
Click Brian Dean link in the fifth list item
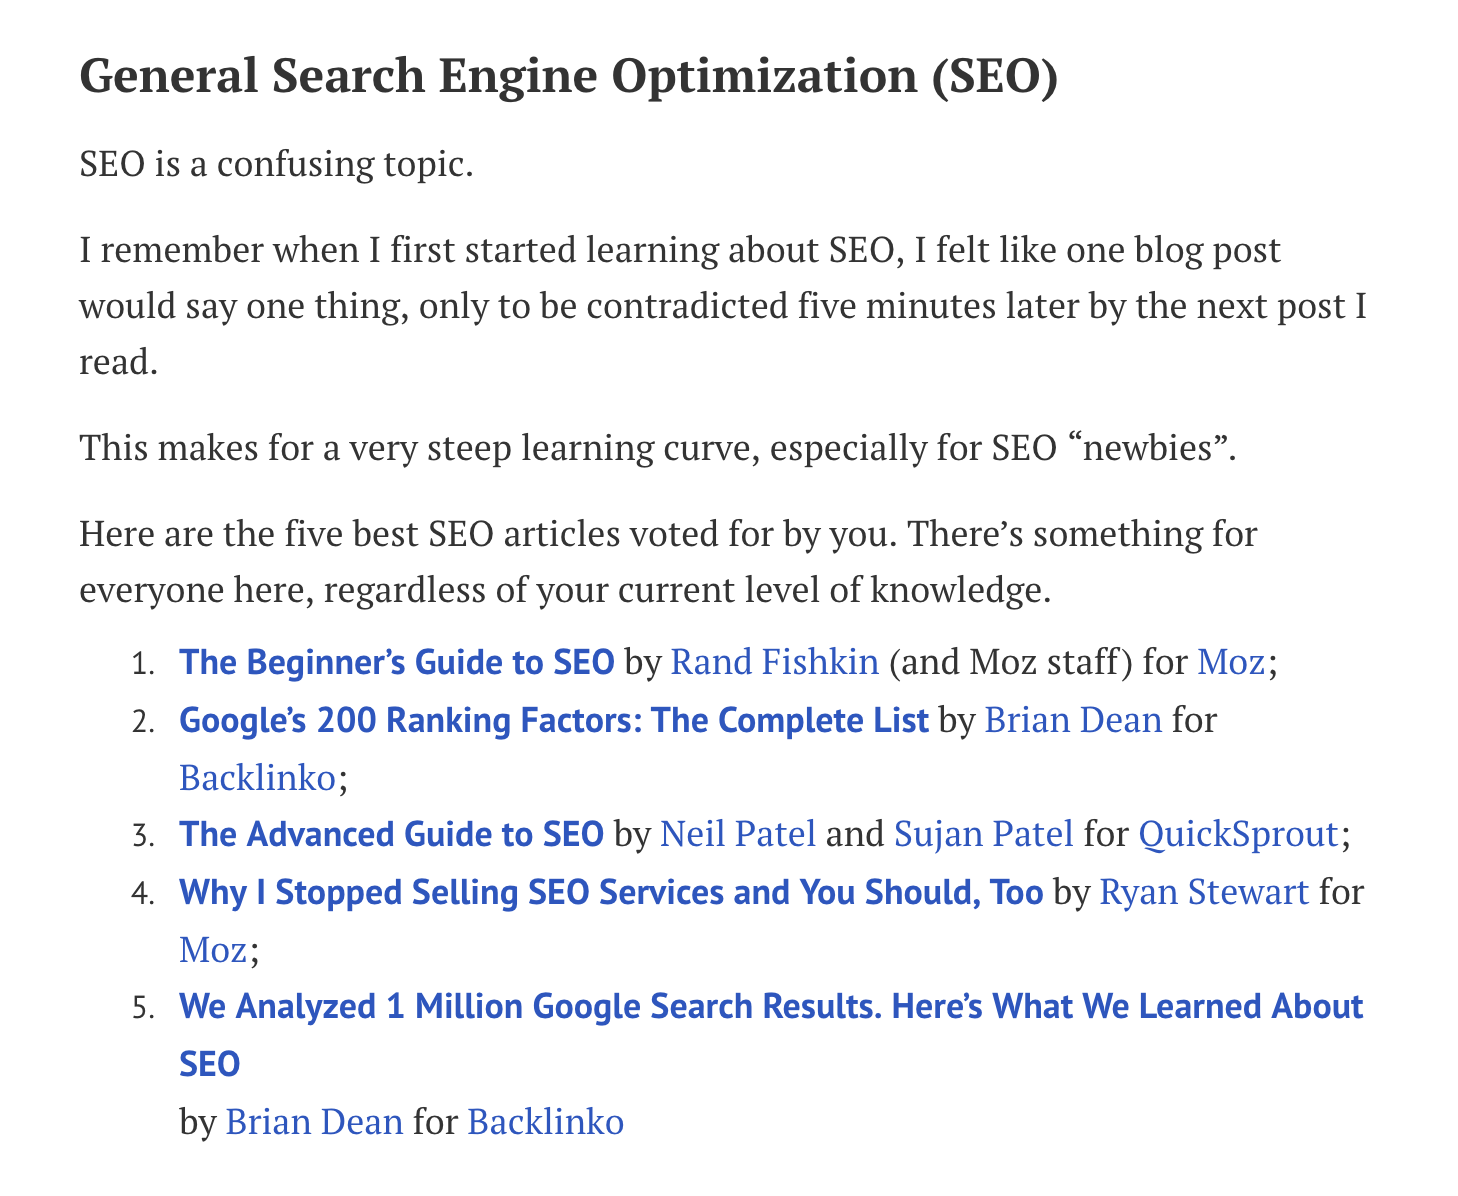(314, 1122)
